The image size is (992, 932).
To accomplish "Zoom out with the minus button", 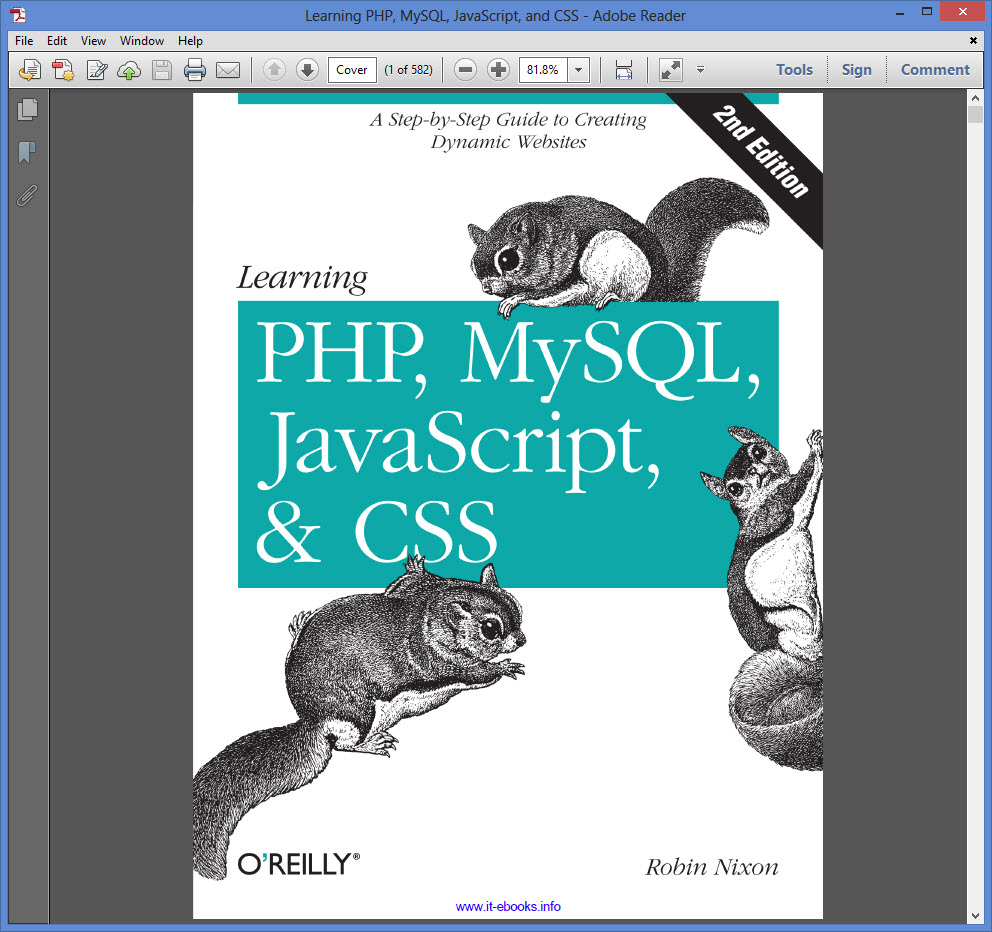I will (x=465, y=70).
